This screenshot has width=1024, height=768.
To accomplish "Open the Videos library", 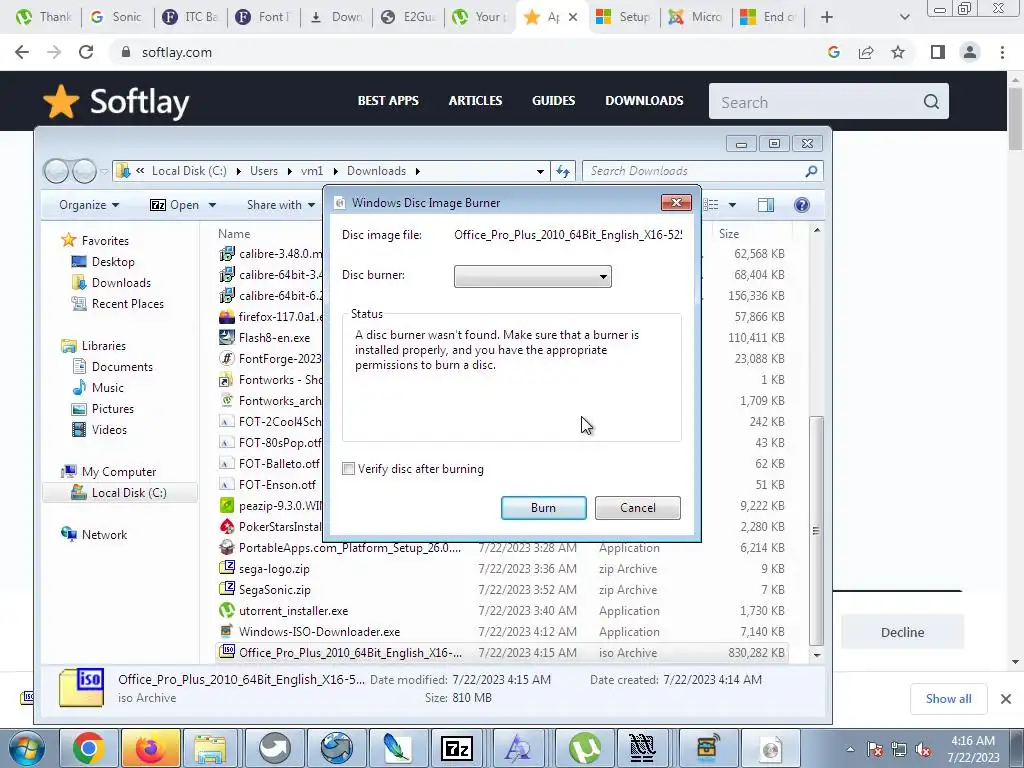I will pos(109,430).
